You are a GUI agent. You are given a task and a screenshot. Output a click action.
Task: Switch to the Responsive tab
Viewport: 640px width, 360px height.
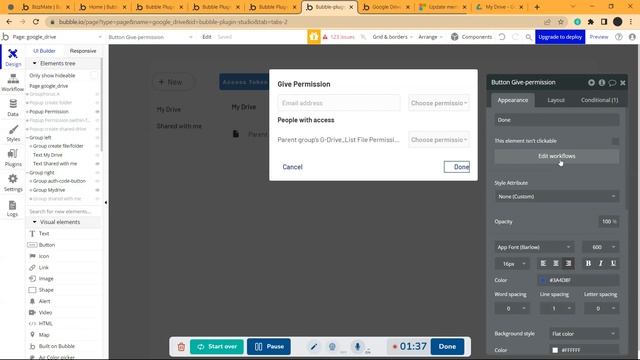tap(83, 51)
